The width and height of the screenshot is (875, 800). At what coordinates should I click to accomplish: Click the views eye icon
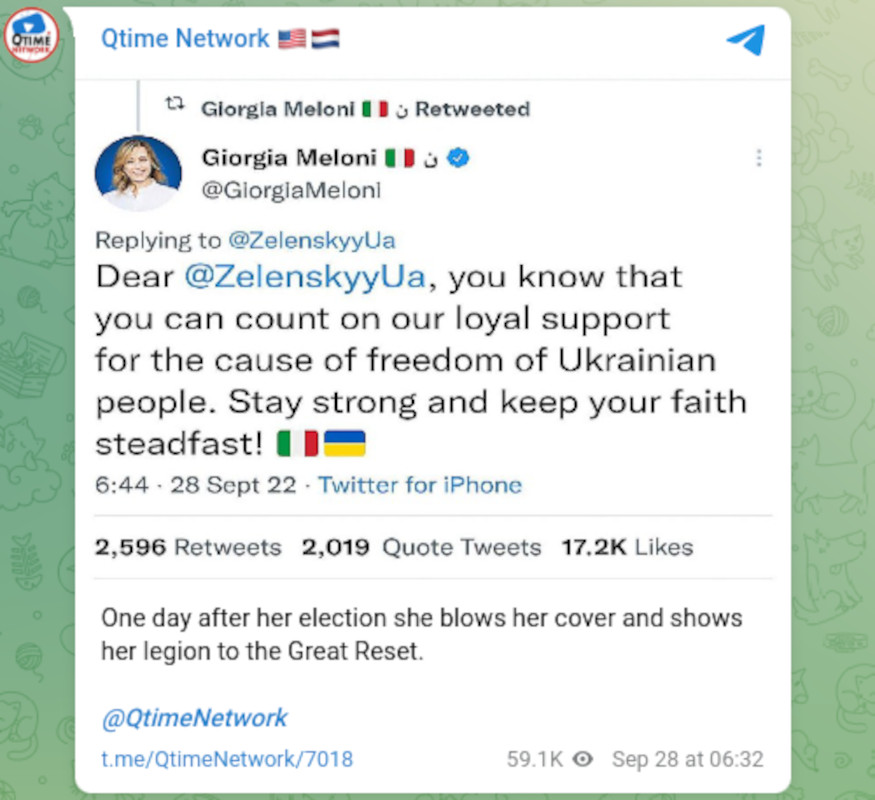point(584,759)
